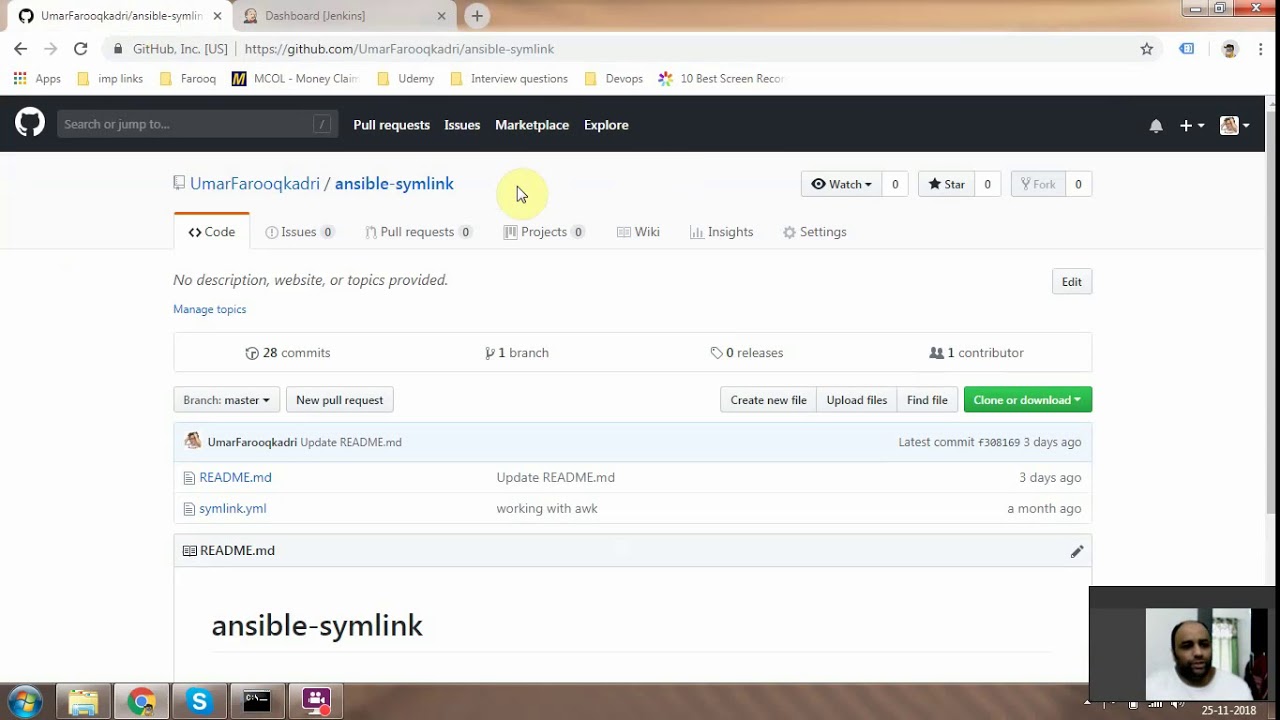The width and height of the screenshot is (1280, 720).
Task: Open the Manage topics link
Action: [210, 309]
